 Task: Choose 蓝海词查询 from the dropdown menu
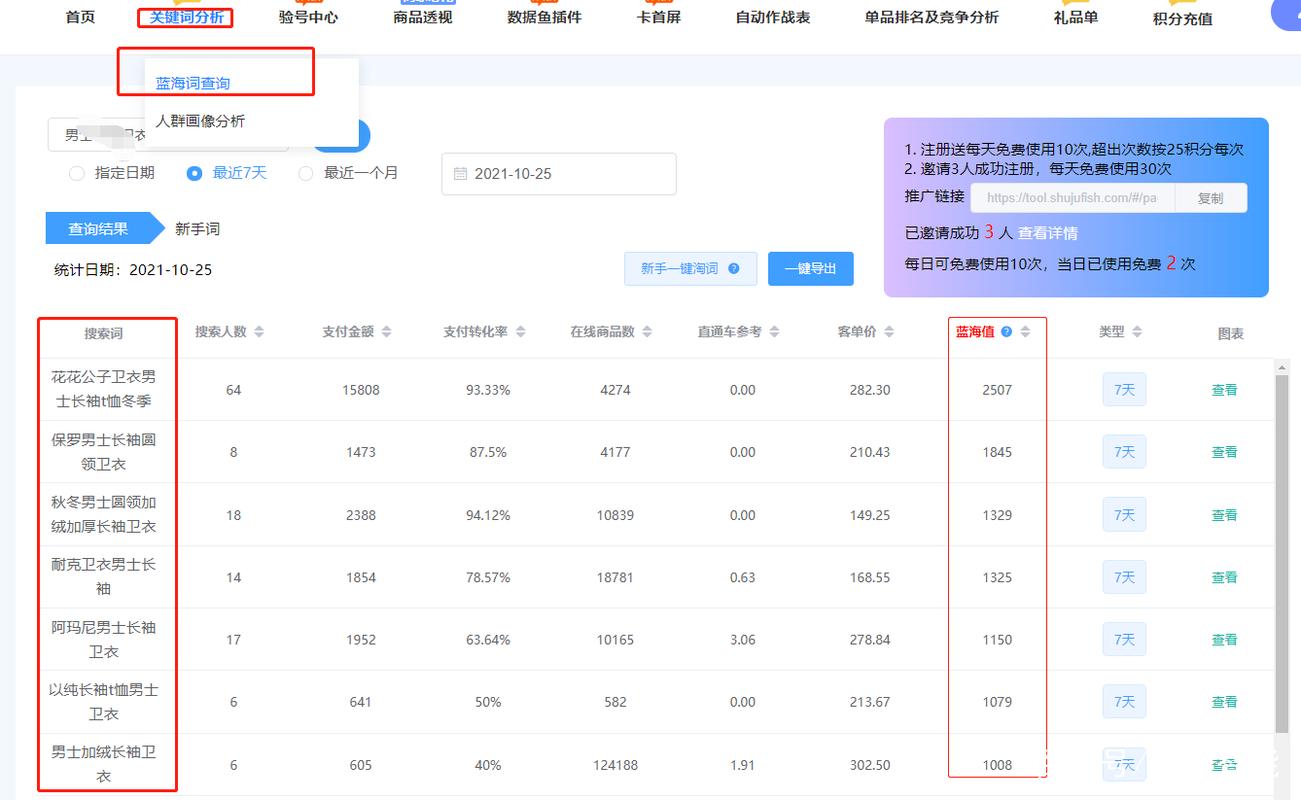coord(193,83)
